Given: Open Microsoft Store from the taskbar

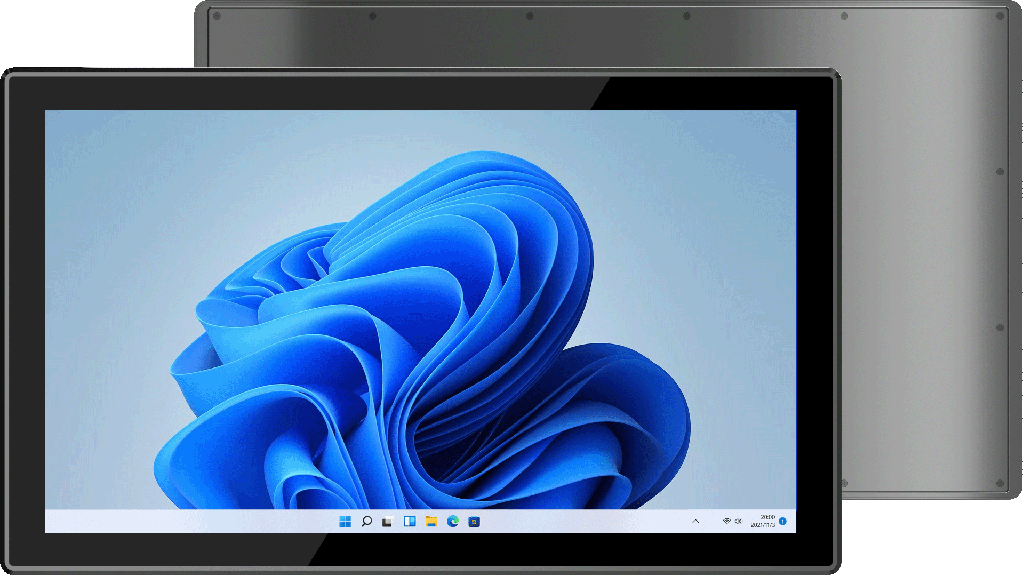Looking at the screenshot, I should [474, 521].
